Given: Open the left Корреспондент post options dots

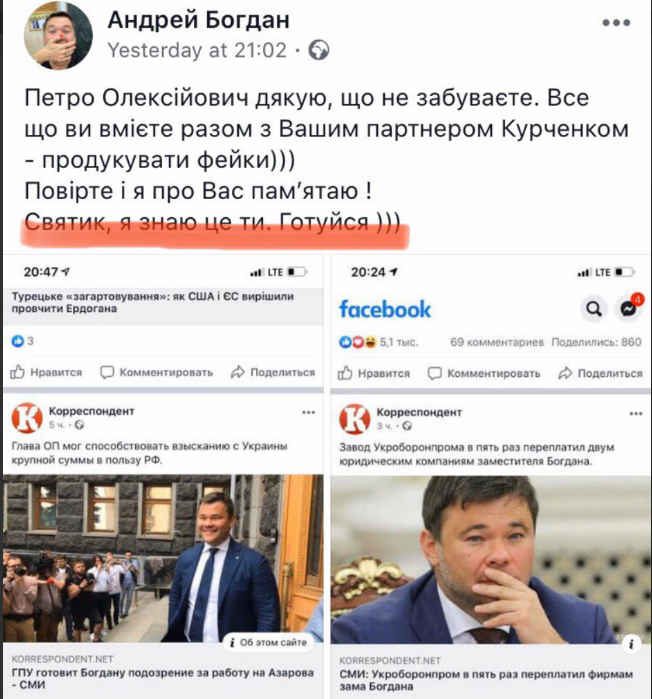Looking at the screenshot, I should coord(308,413).
